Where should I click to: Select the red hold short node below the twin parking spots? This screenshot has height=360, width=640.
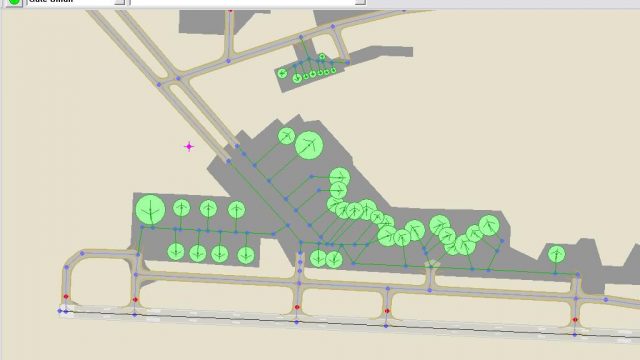tap(297, 307)
